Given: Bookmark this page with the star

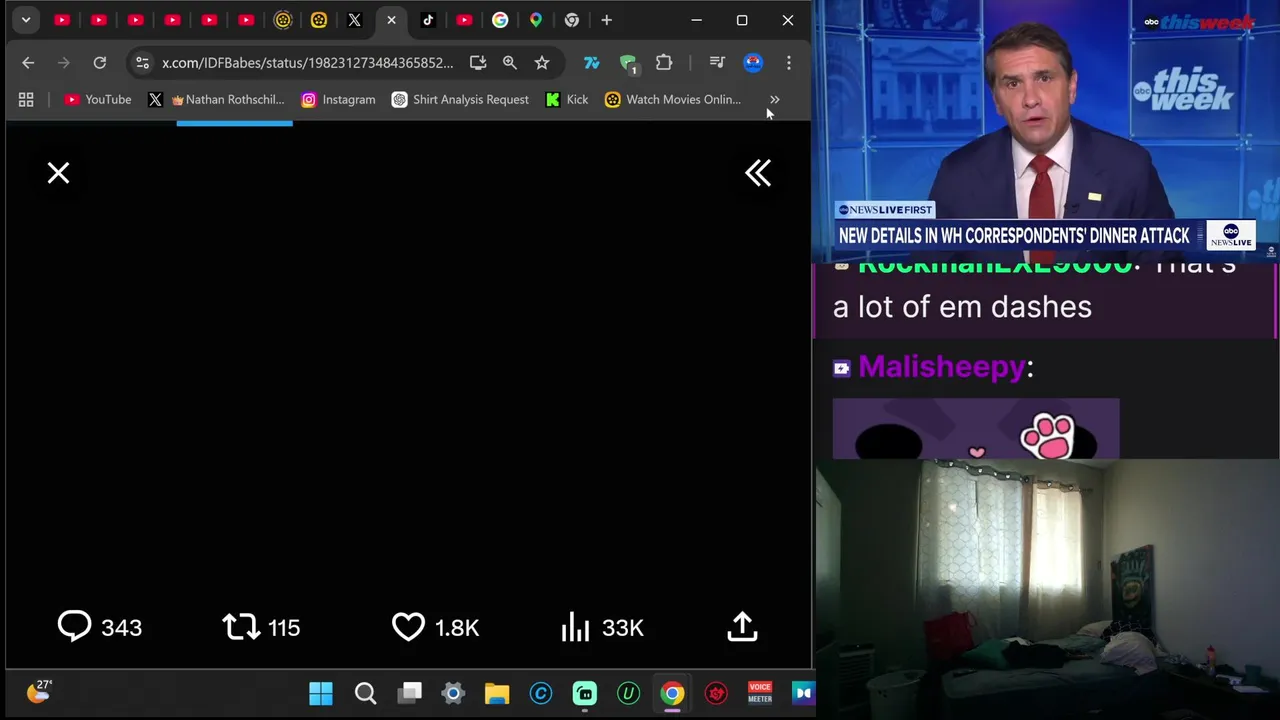Looking at the screenshot, I should tap(542, 63).
